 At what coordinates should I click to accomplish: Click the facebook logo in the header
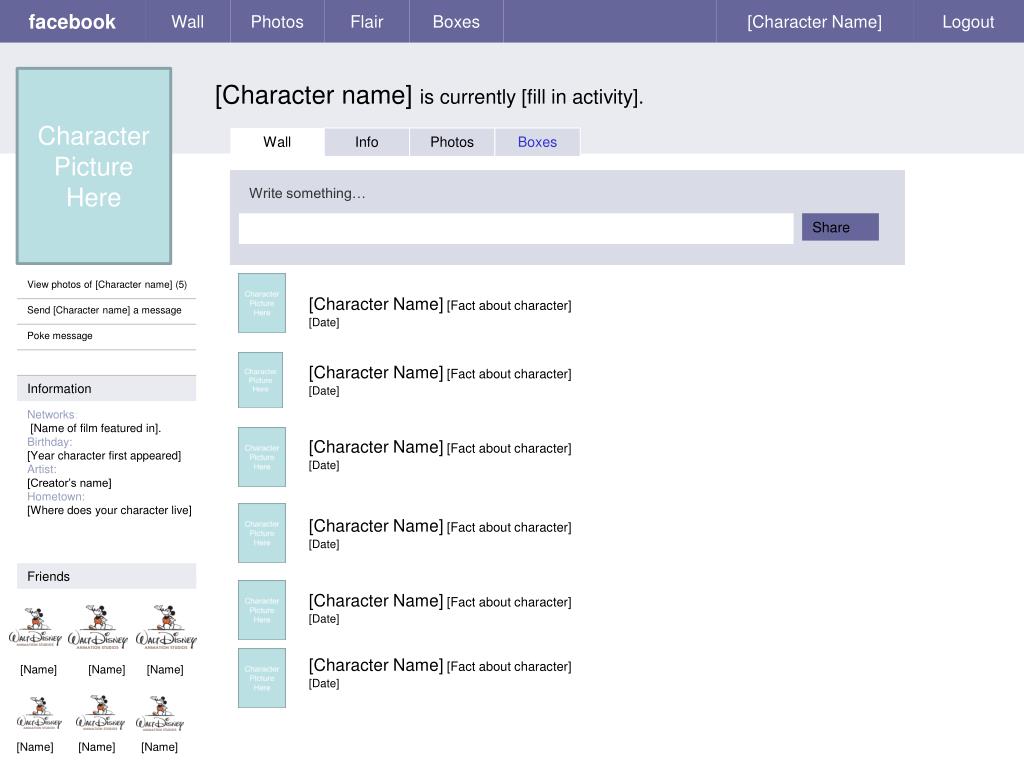click(x=72, y=22)
